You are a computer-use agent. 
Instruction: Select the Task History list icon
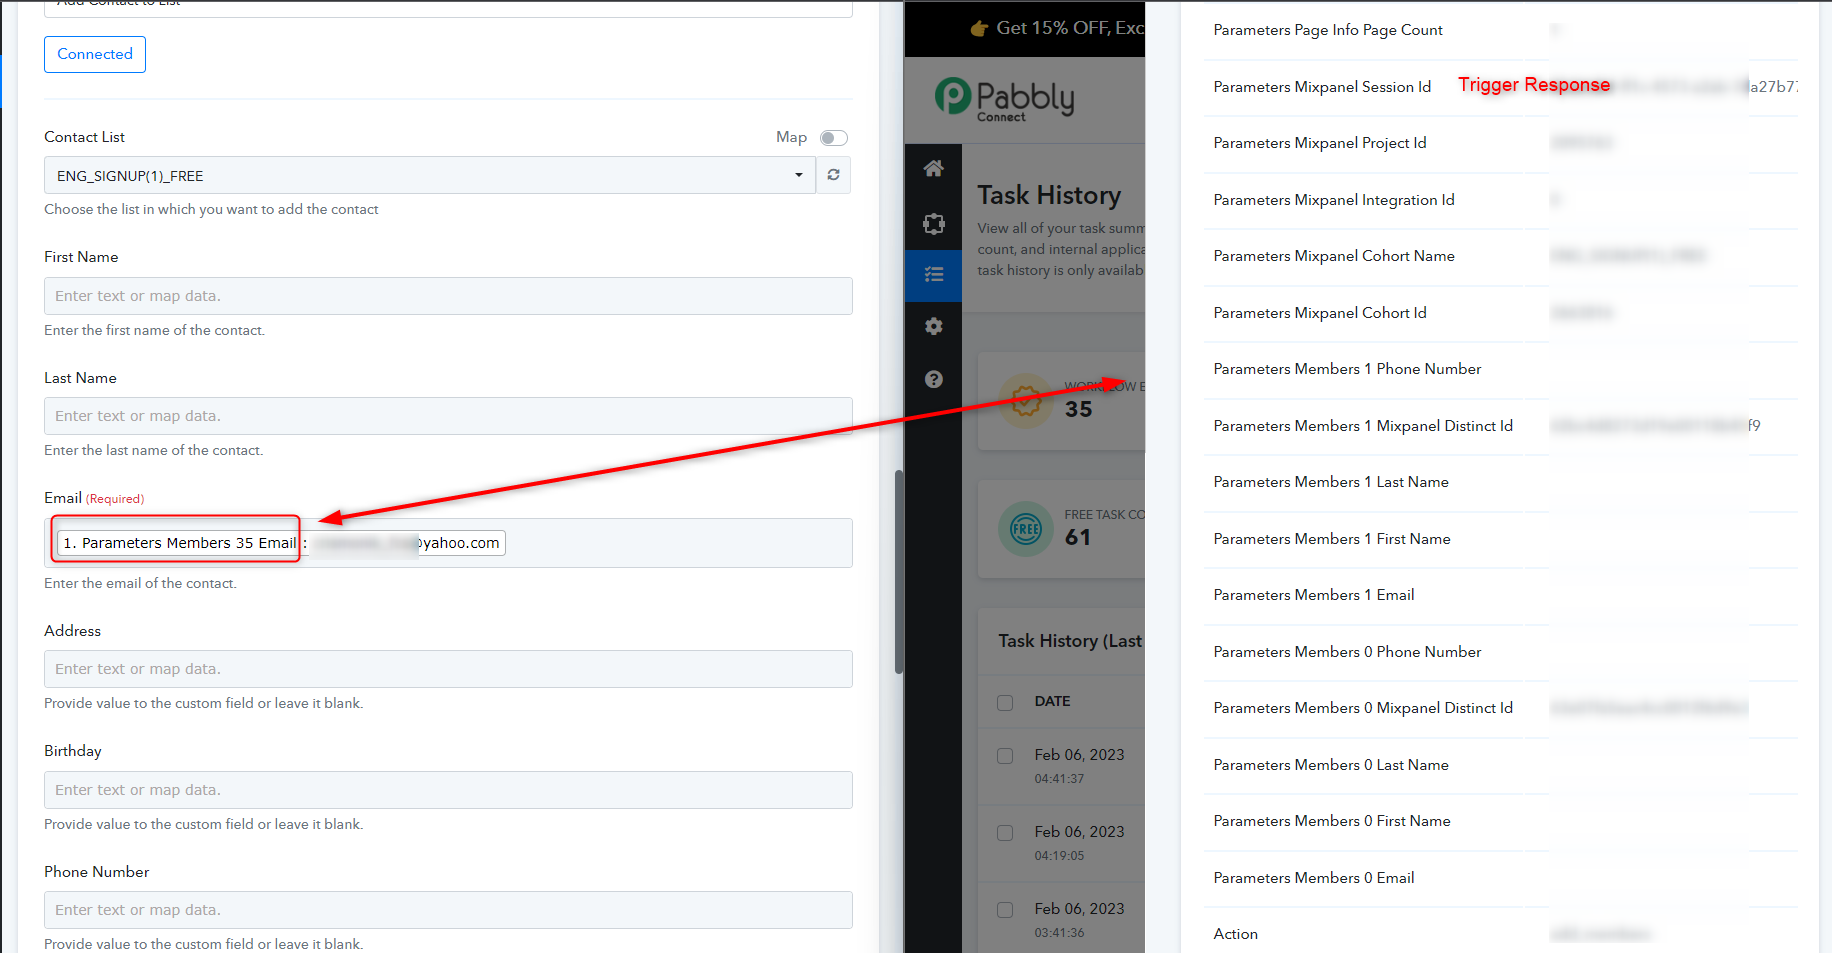pyautogui.click(x=933, y=275)
